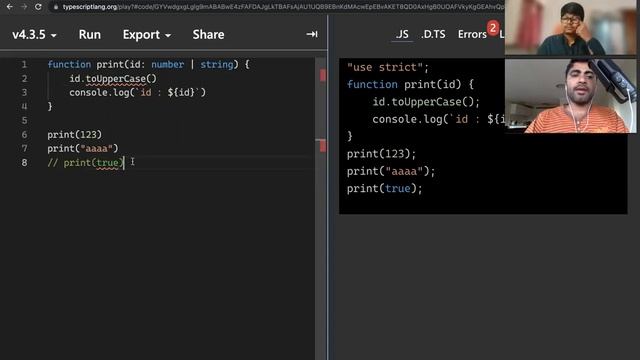Click the Share button
Screen dimensions: 640x360
[208, 35]
